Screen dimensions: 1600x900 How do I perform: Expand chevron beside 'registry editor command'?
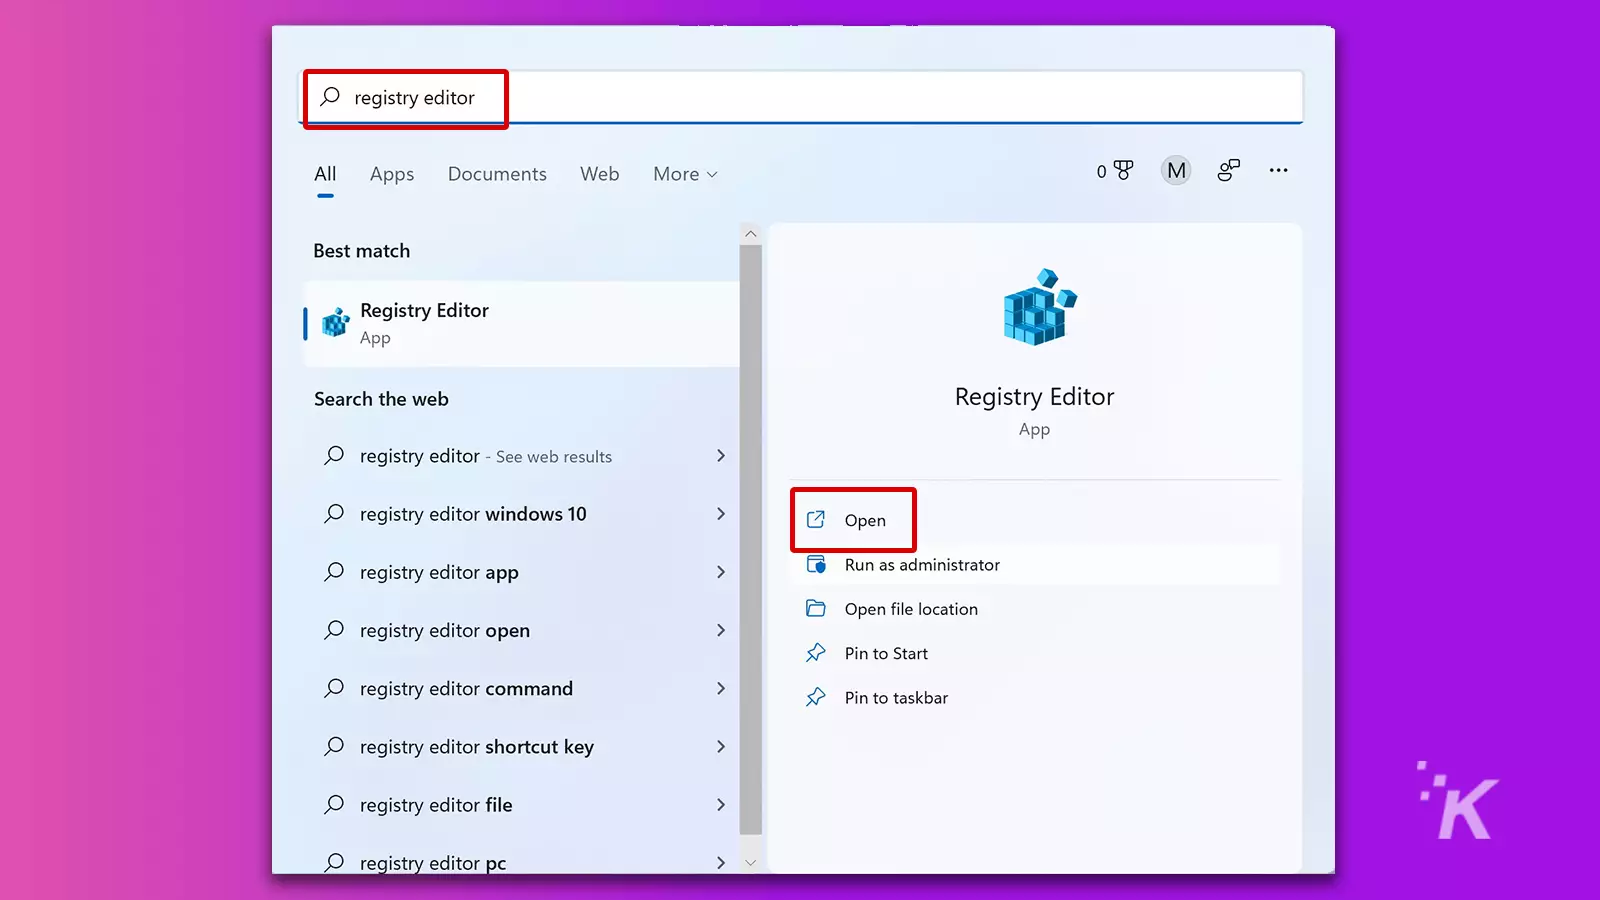[x=721, y=688]
